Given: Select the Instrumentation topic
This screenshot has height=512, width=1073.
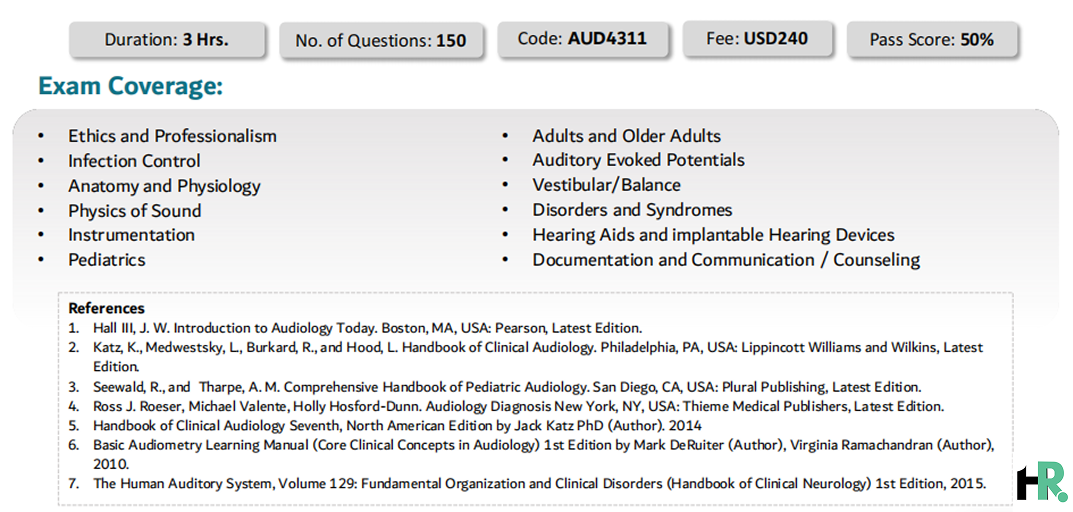Looking at the screenshot, I should [131, 235].
